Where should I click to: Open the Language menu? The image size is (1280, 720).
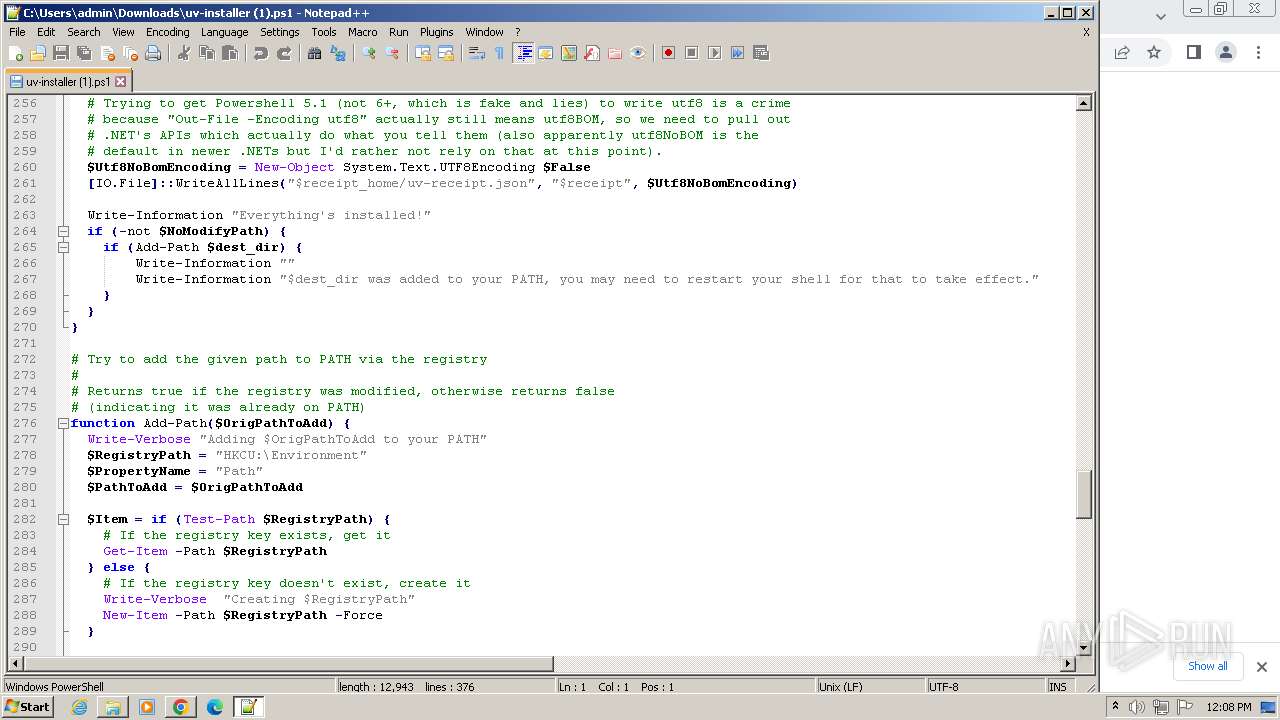tap(224, 32)
